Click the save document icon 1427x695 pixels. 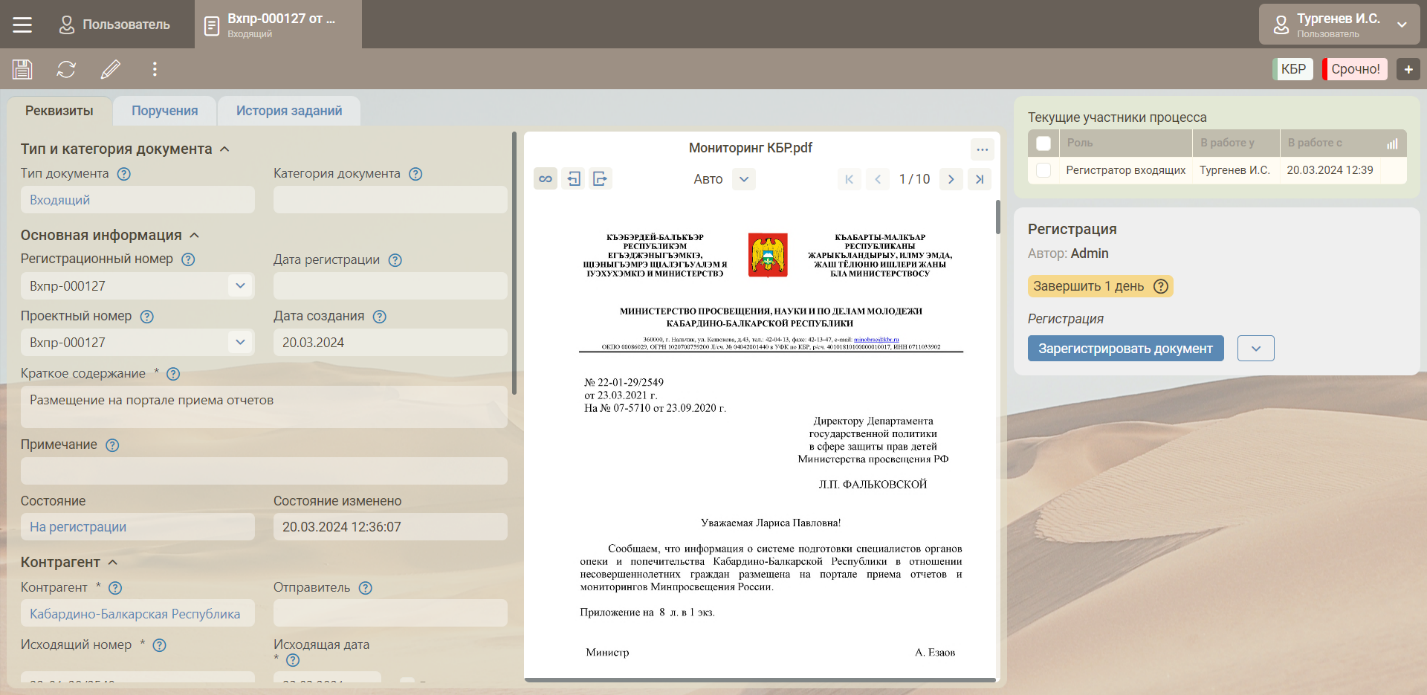coord(22,69)
